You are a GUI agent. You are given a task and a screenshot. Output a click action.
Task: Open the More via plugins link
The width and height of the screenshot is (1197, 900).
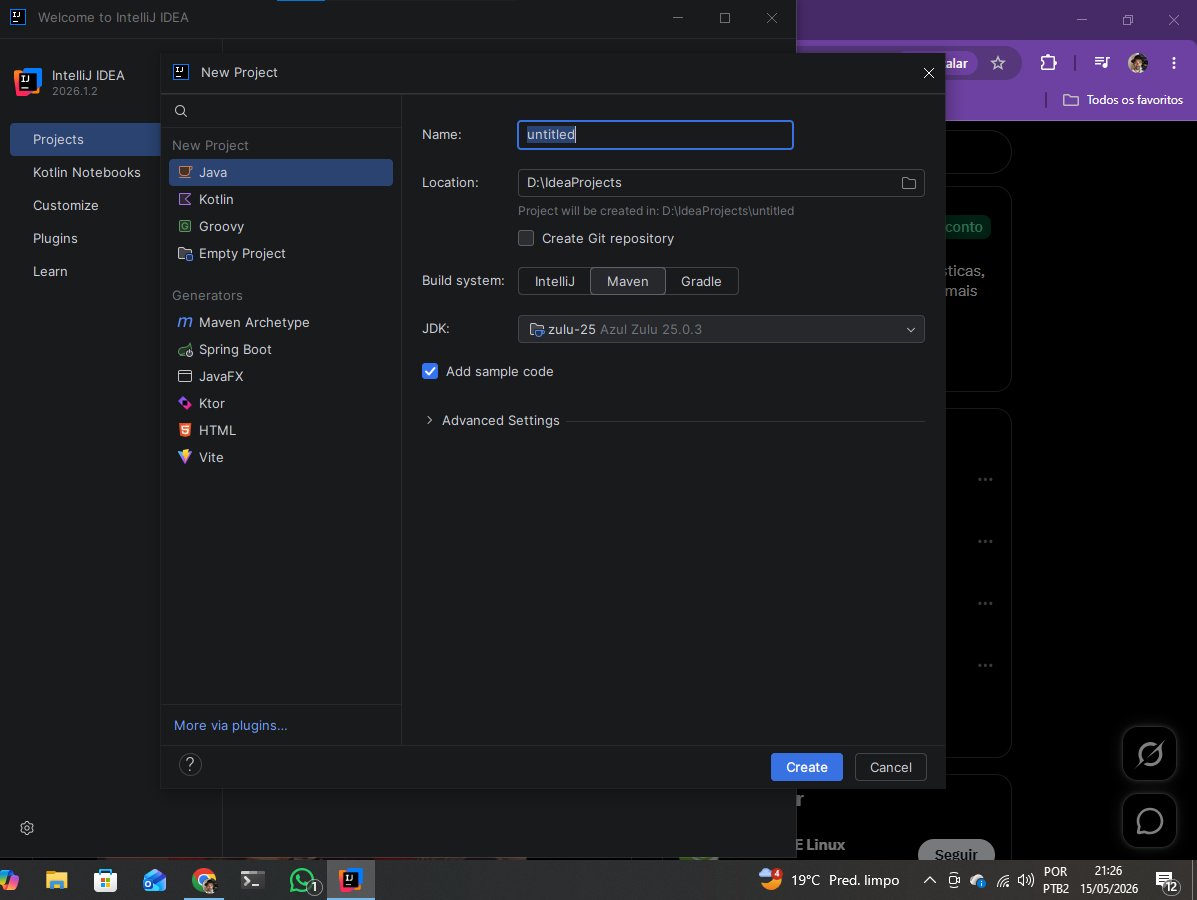coord(231,725)
